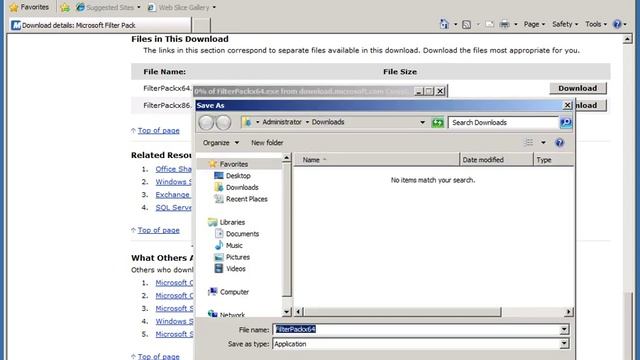The height and width of the screenshot is (360, 640).
Task: Click the Add to Favorites Bar icon
Action: click(x=64, y=7)
